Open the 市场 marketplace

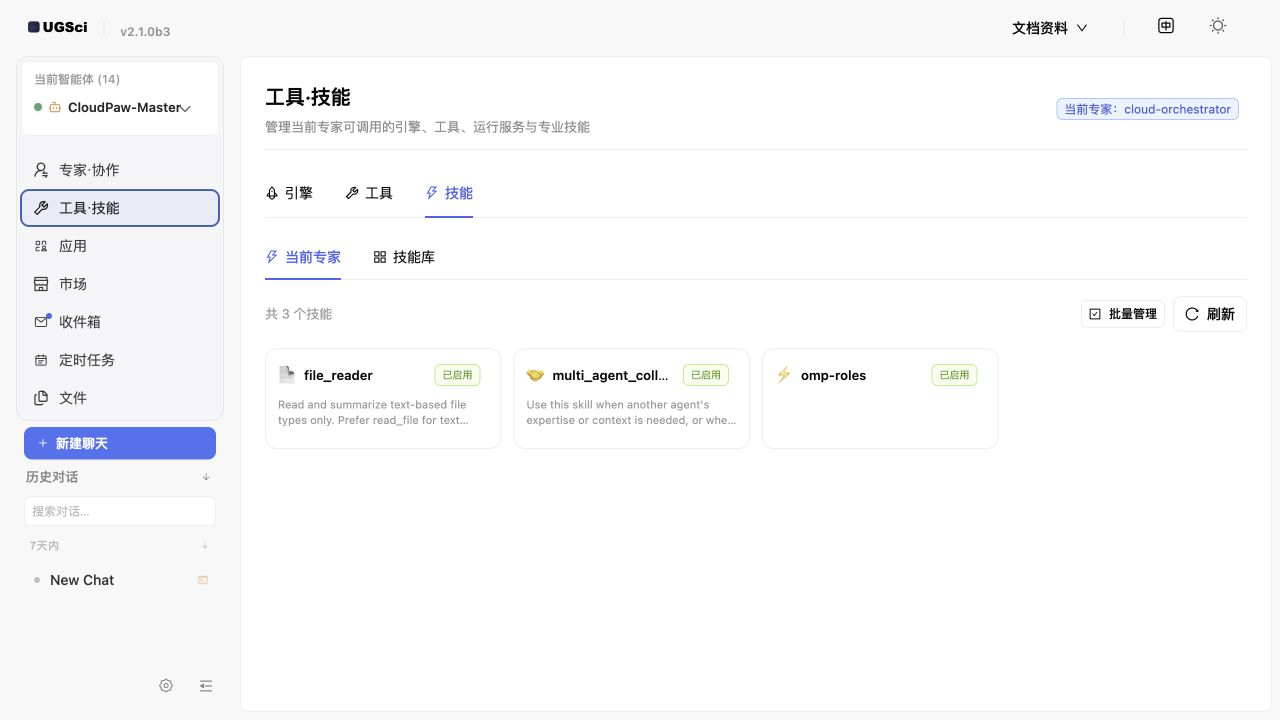pyautogui.click(x=120, y=284)
